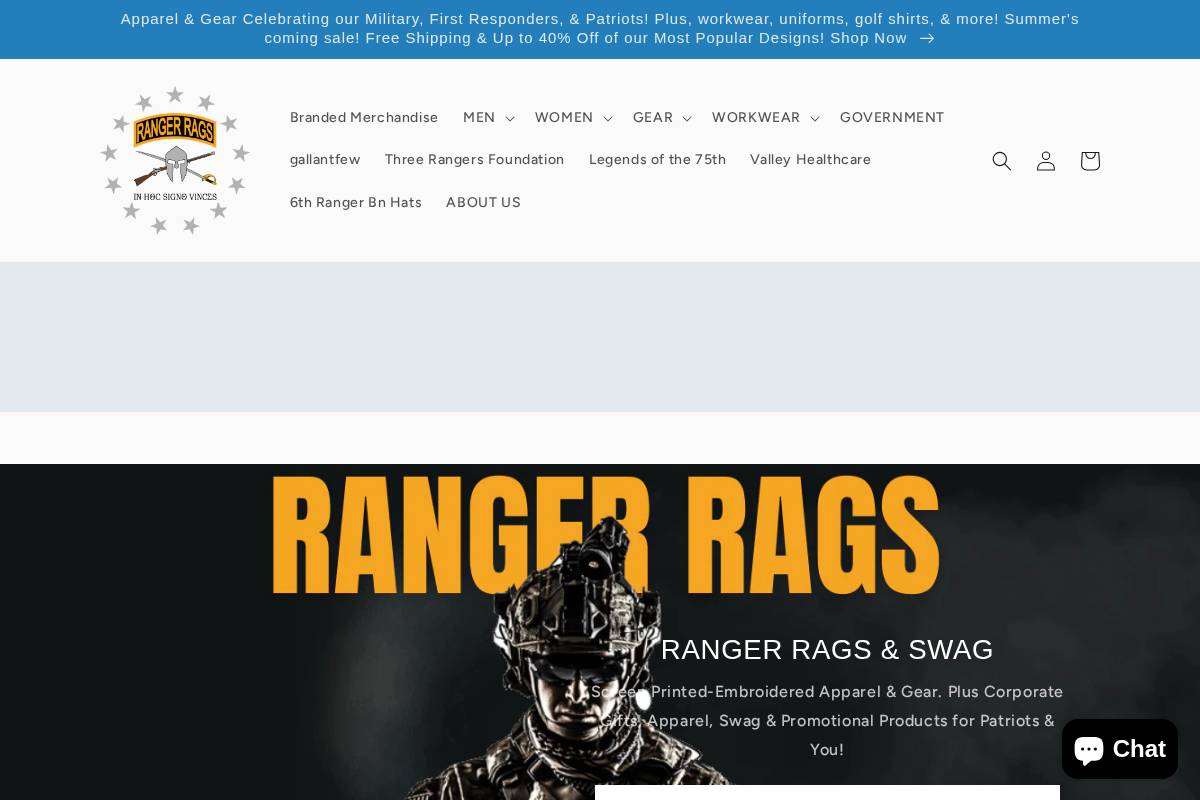1200x800 pixels.
Task: Click the account login icon
Action: 1045,160
